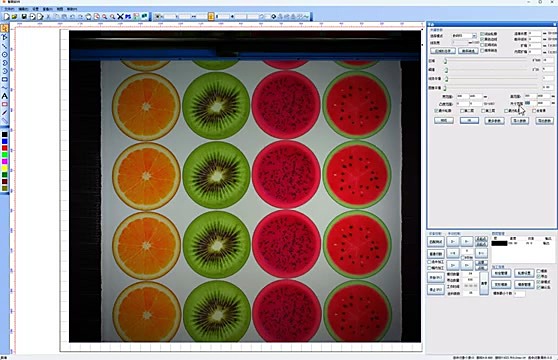This screenshot has height=360, width=558.
Task: Select the red rectangle tool in left toolbar
Action: pos(4,104)
